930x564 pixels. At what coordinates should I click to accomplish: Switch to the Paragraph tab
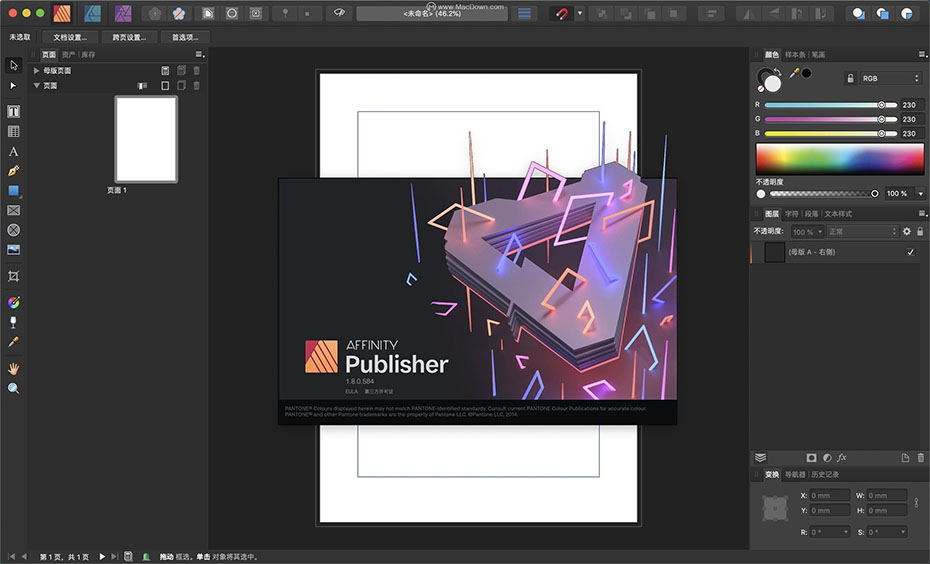coord(811,214)
